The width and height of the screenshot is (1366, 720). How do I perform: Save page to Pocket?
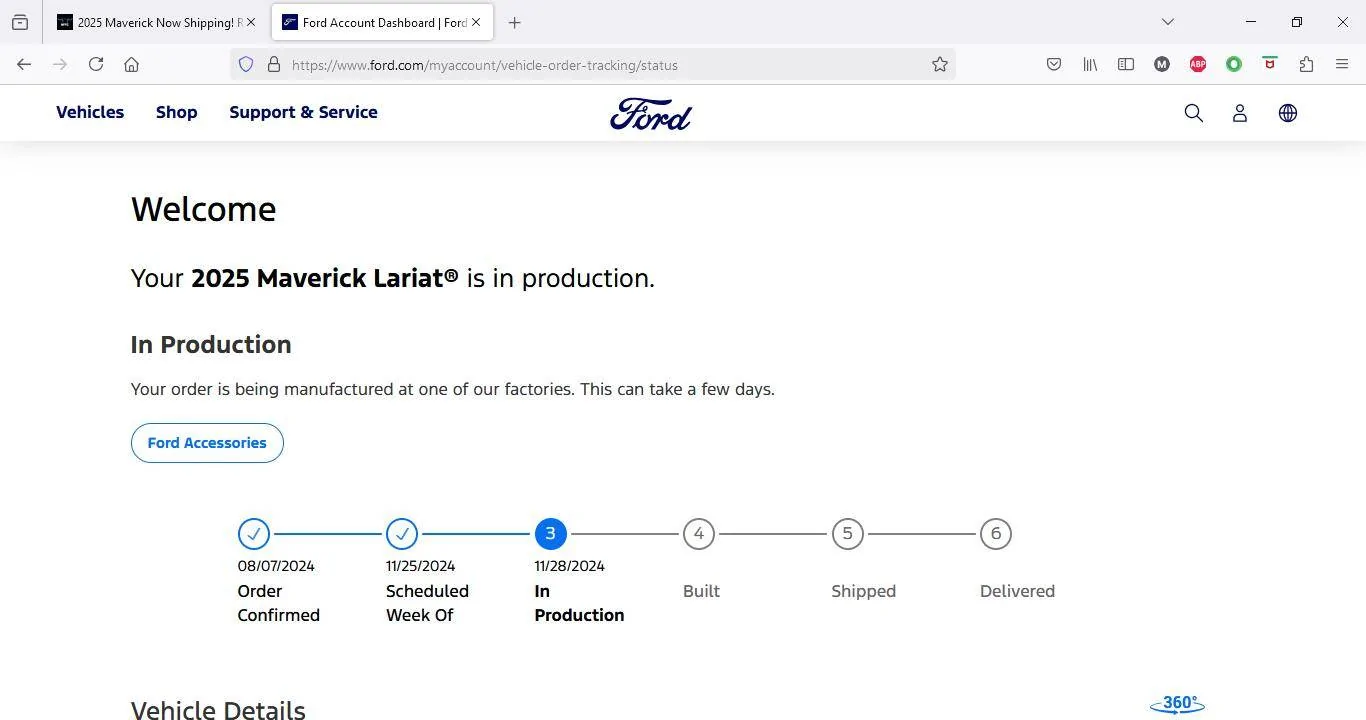tap(1054, 64)
